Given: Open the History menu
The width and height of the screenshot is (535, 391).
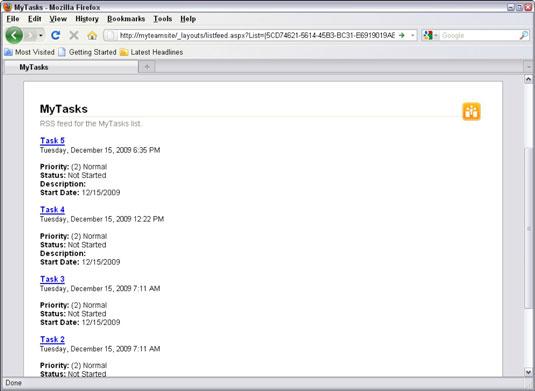Looking at the screenshot, I should [87, 19].
